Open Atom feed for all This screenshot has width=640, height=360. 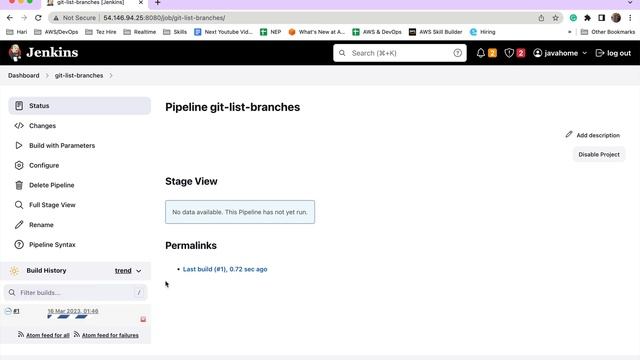48,335
